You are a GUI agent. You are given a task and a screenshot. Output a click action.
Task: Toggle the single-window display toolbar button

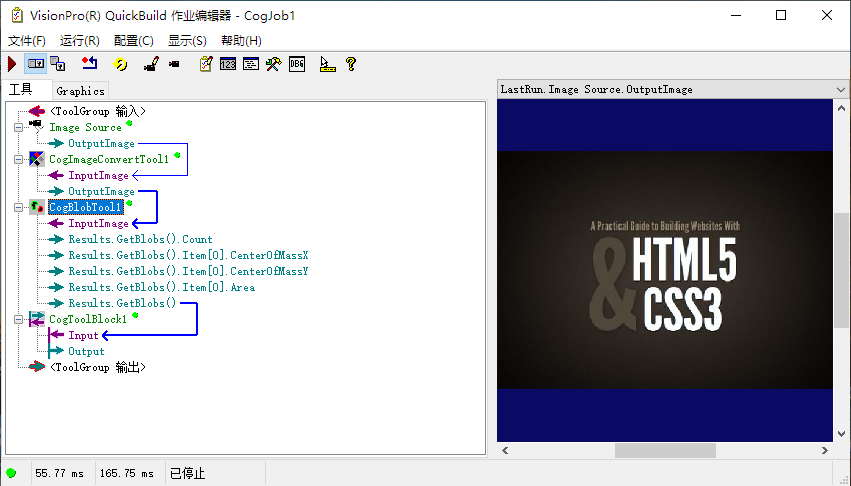(x=36, y=64)
